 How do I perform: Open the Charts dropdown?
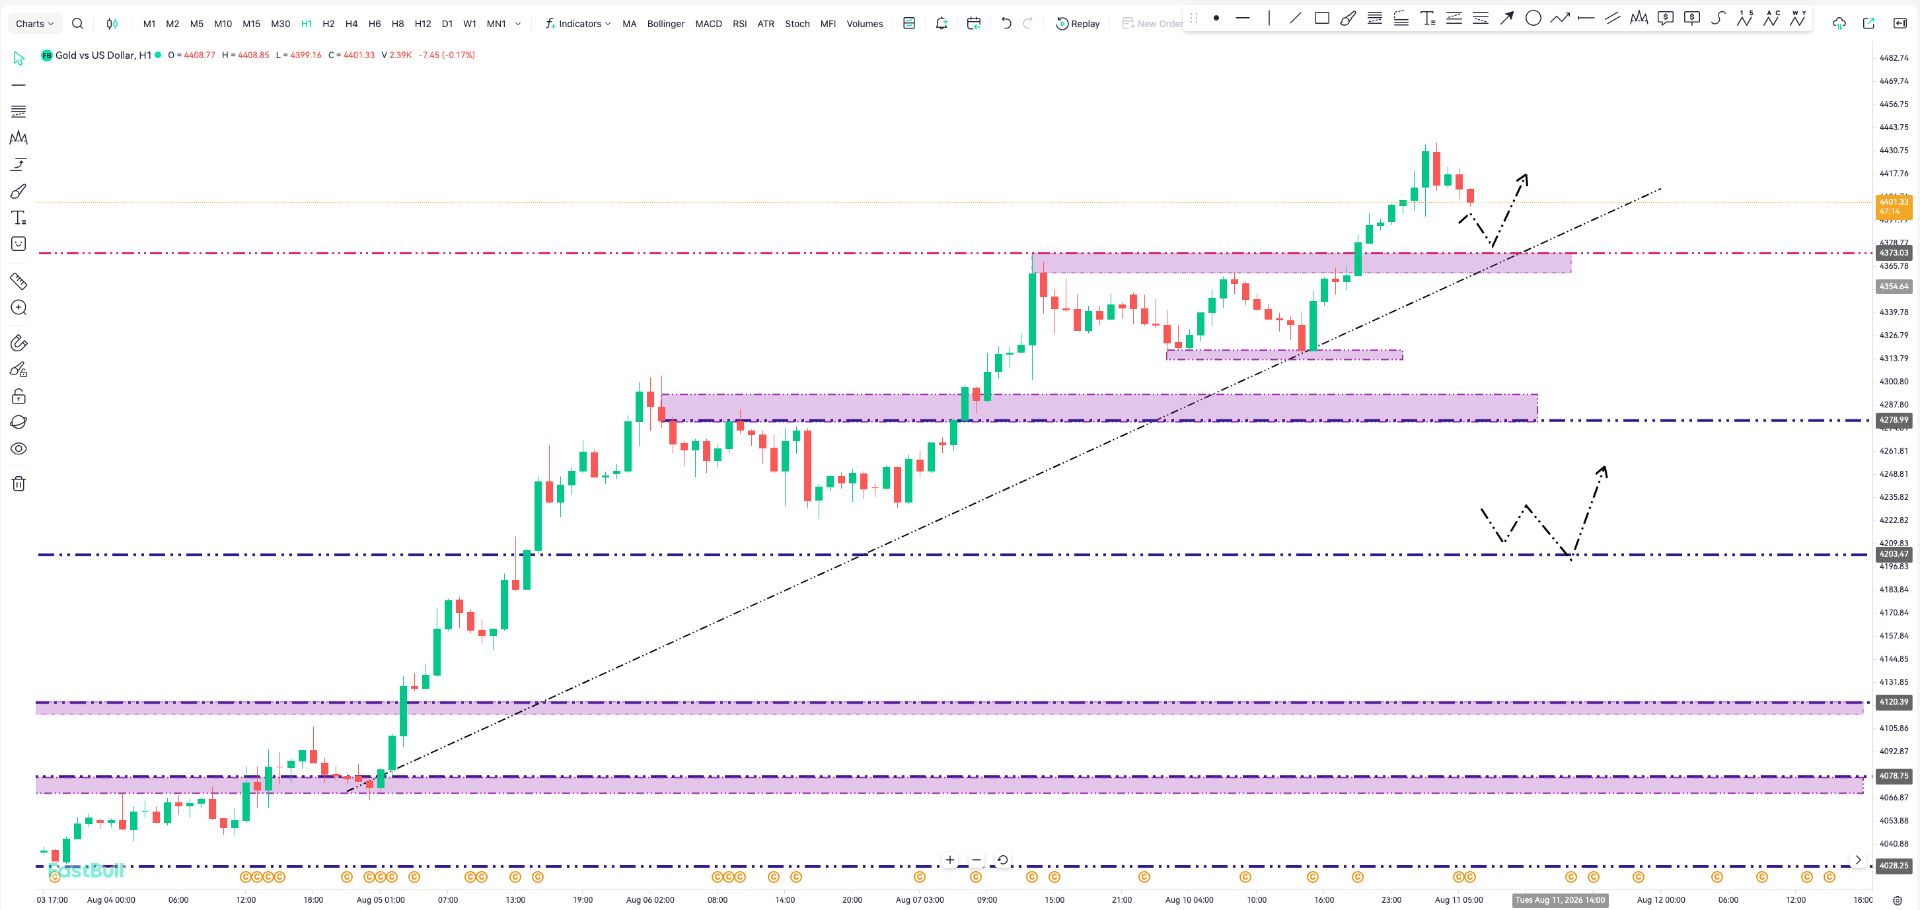point(35,23)
